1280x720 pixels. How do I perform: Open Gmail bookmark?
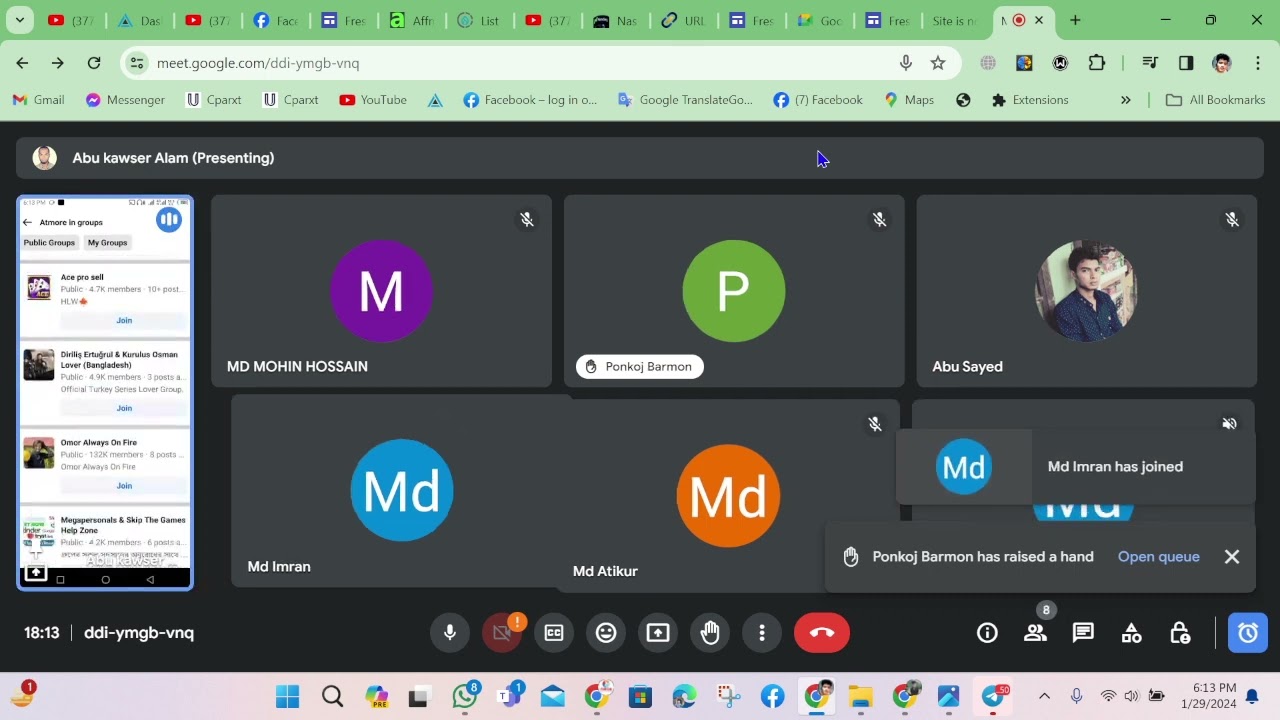38,100
